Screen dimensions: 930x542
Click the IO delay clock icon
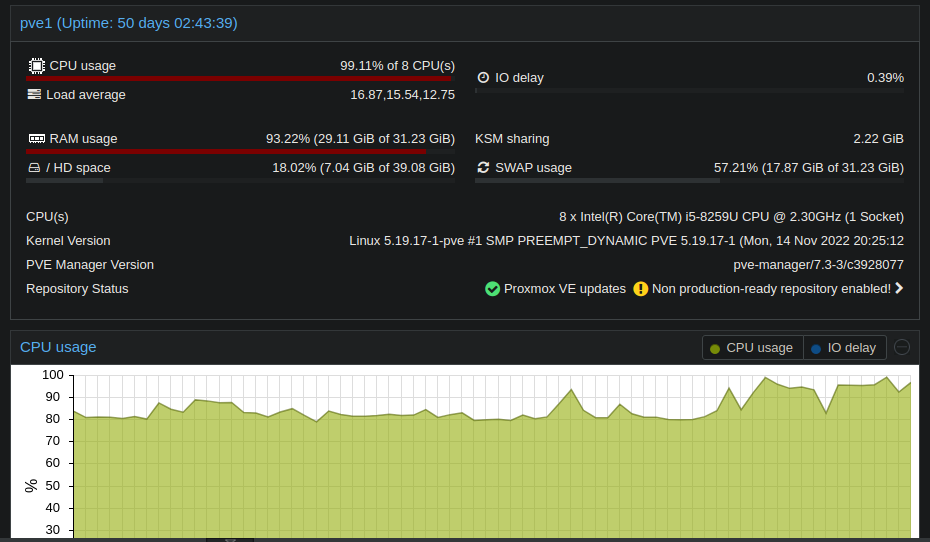click(483, 78)
